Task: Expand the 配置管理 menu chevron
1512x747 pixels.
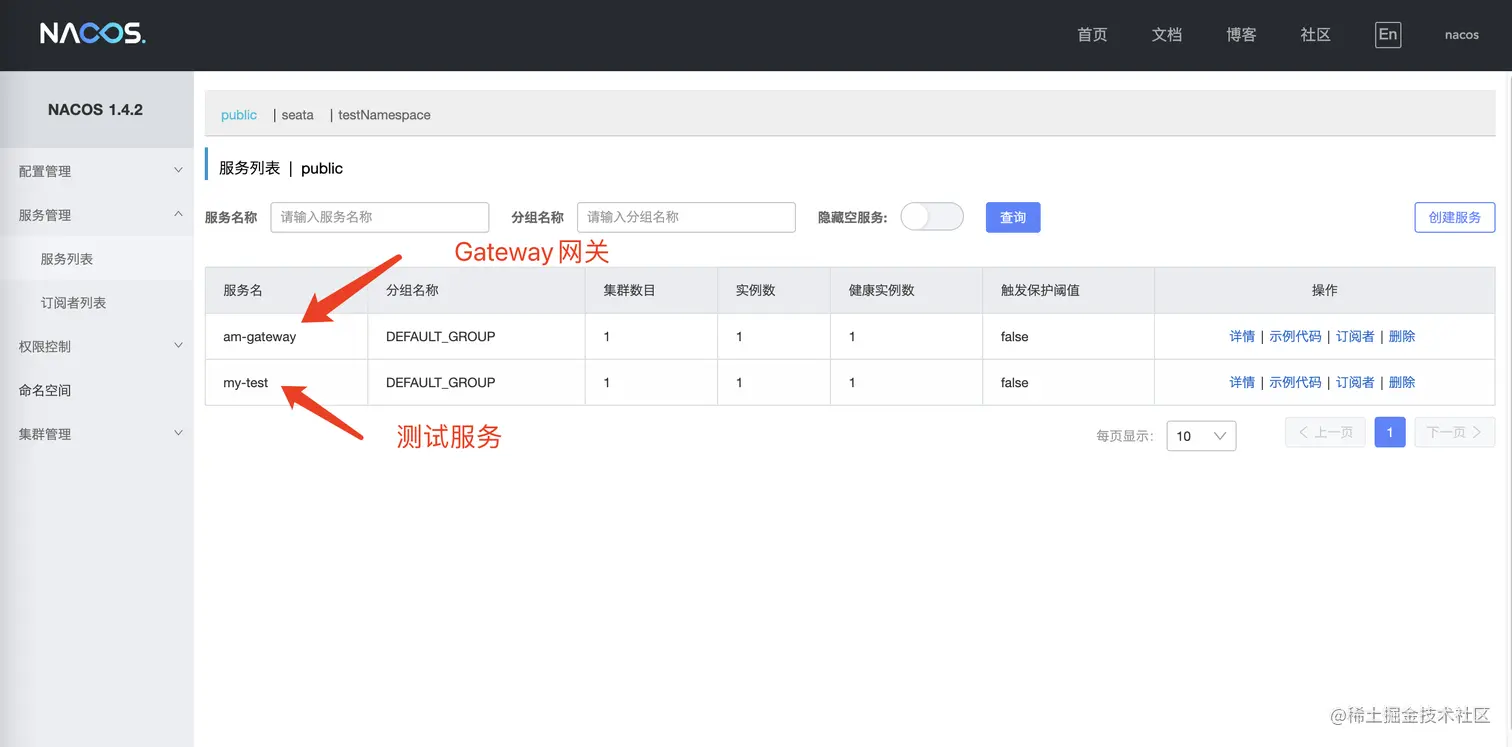Action: pos(178,171)
